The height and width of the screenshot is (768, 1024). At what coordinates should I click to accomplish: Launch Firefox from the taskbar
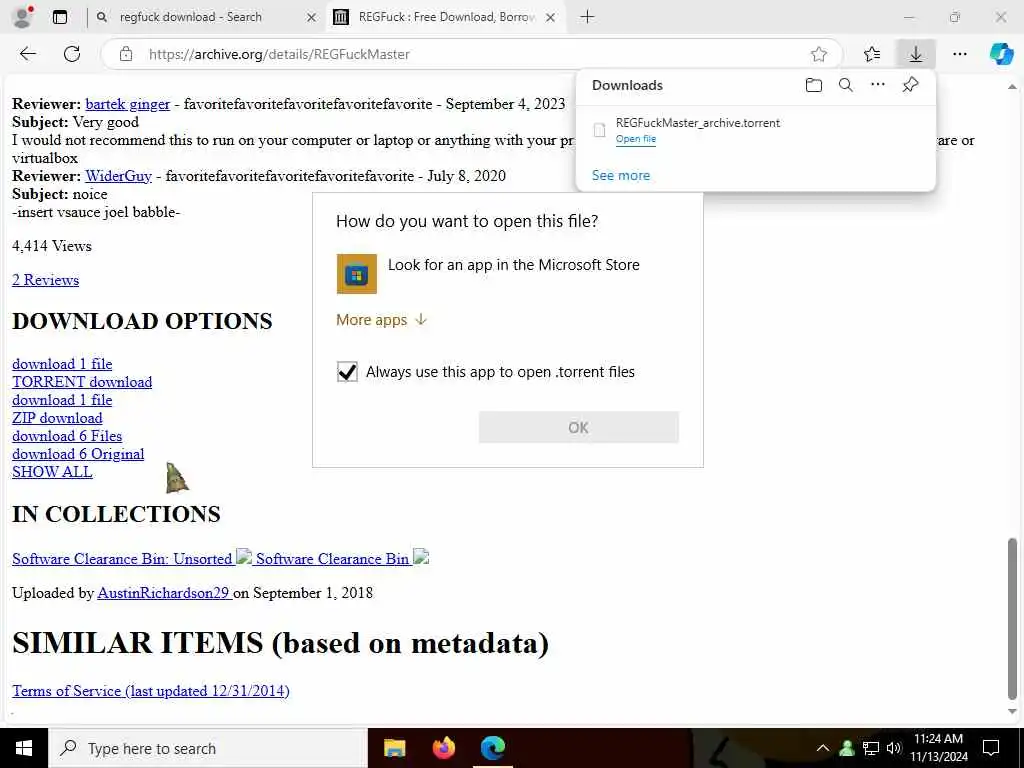(443, 748)
